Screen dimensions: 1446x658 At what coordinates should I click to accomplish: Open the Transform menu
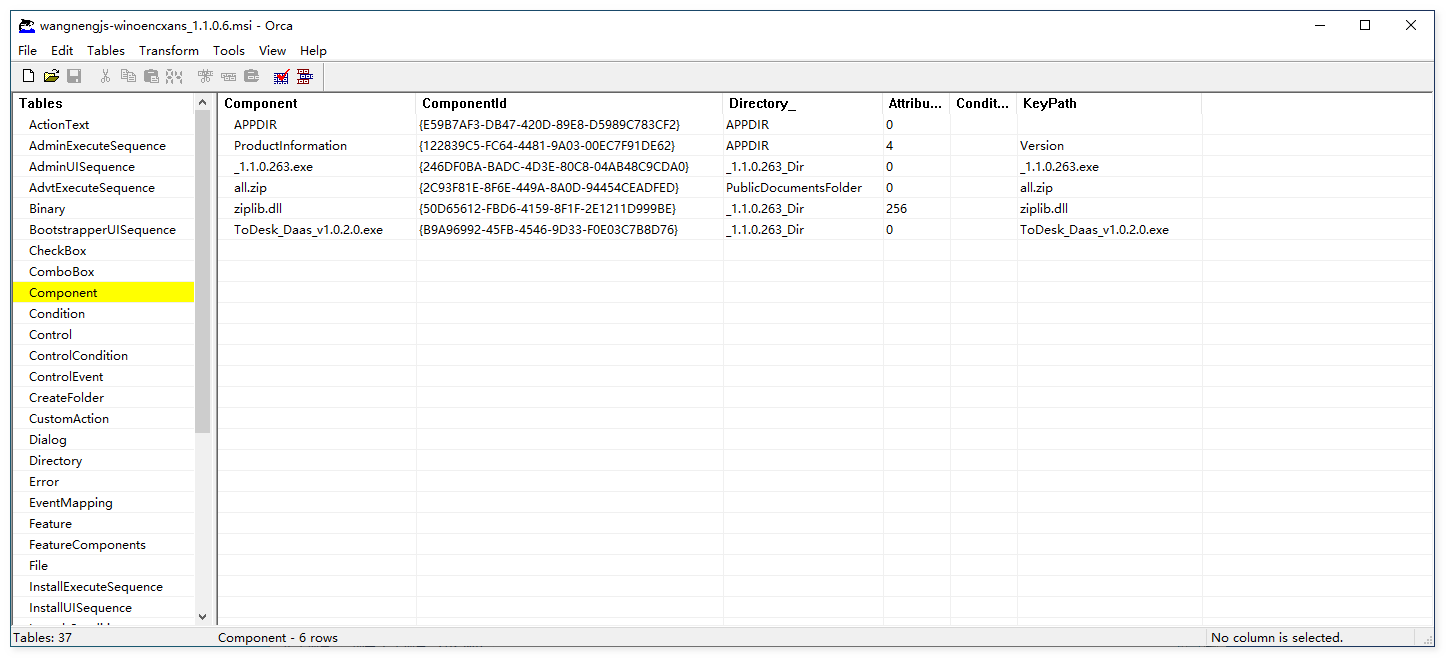click(x=169, y=51)
